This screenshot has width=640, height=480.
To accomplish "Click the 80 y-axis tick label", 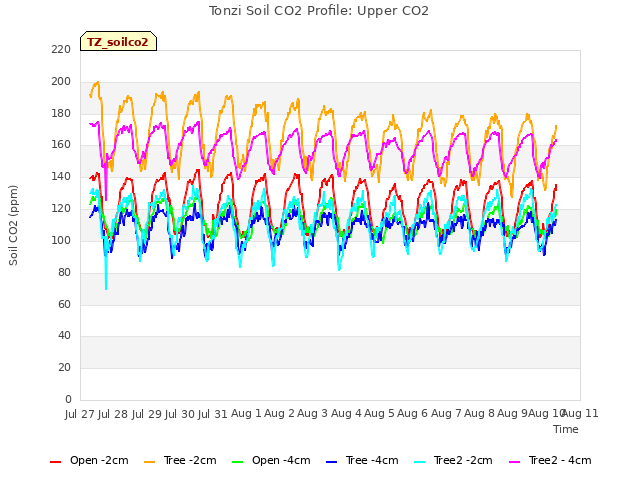I will tap(64, 272).
